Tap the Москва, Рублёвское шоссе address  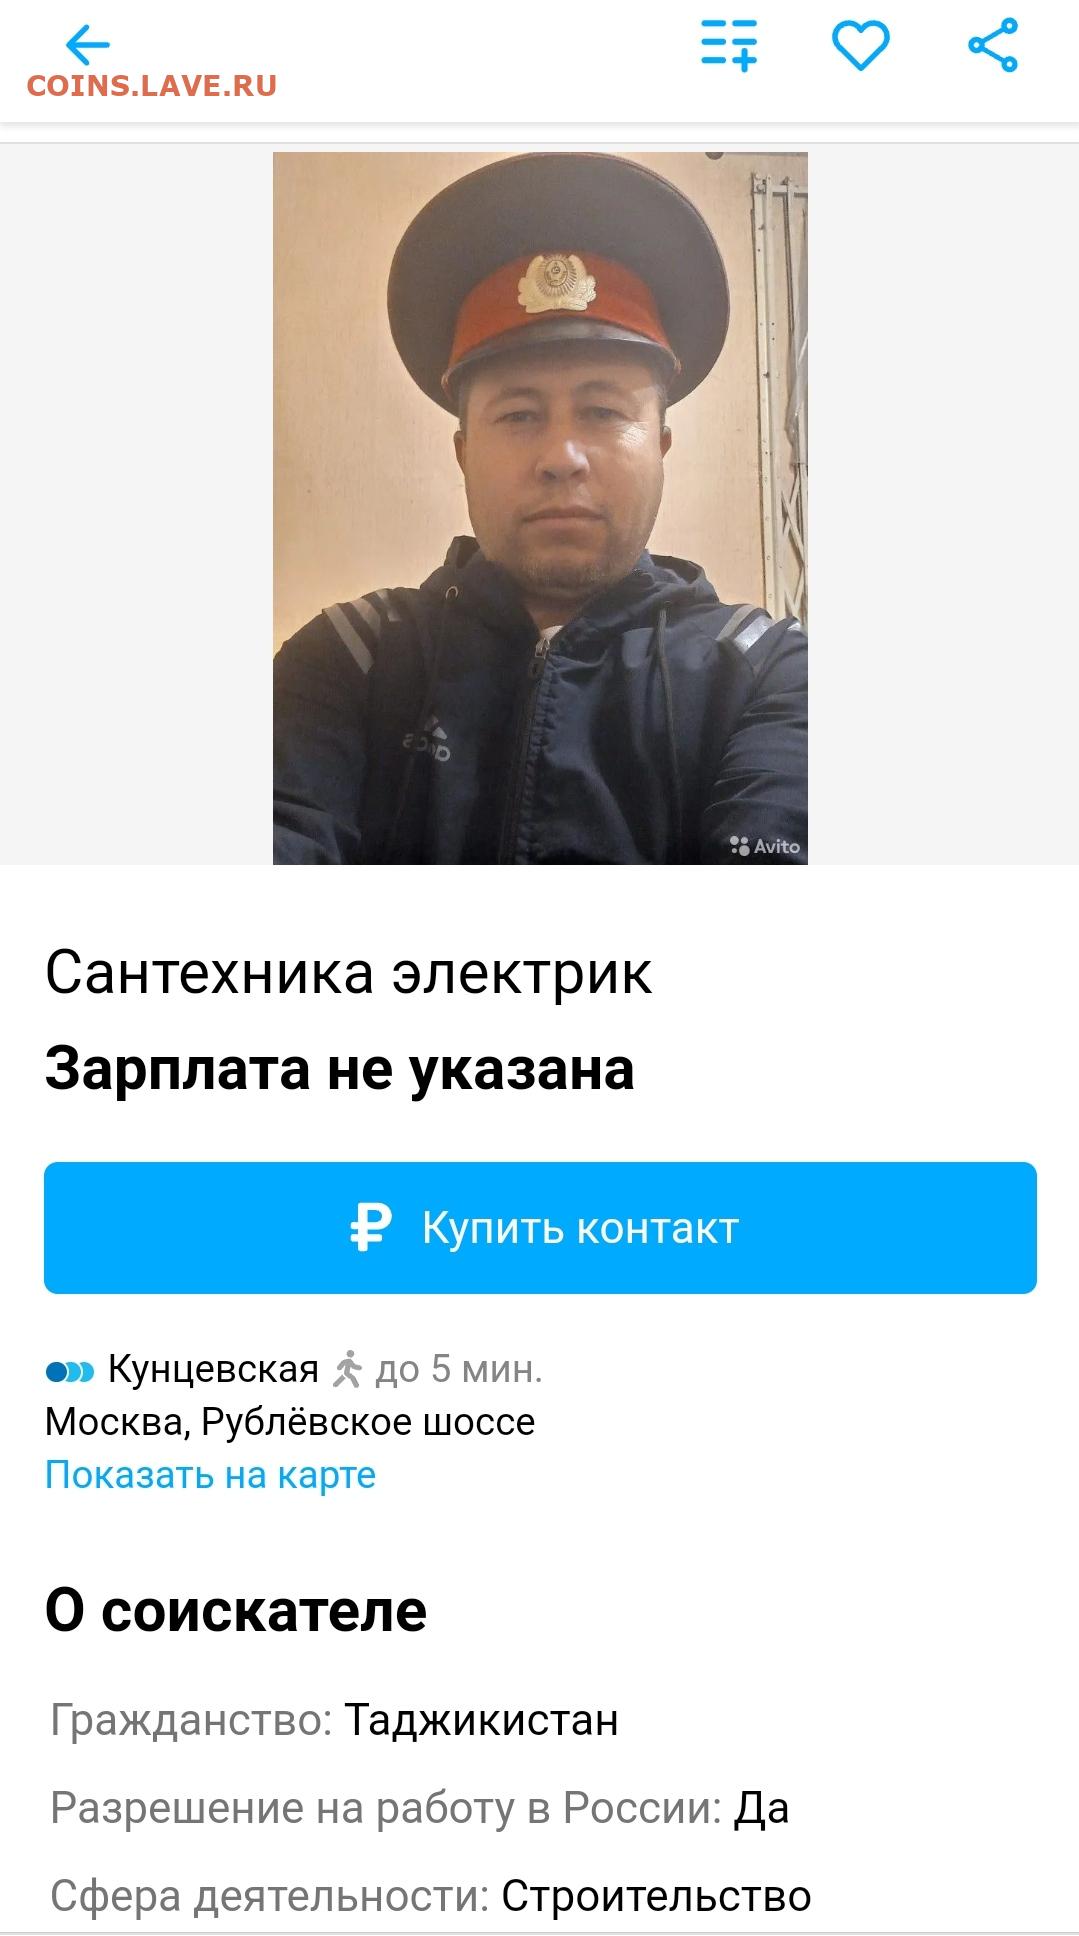point(290,1422)
